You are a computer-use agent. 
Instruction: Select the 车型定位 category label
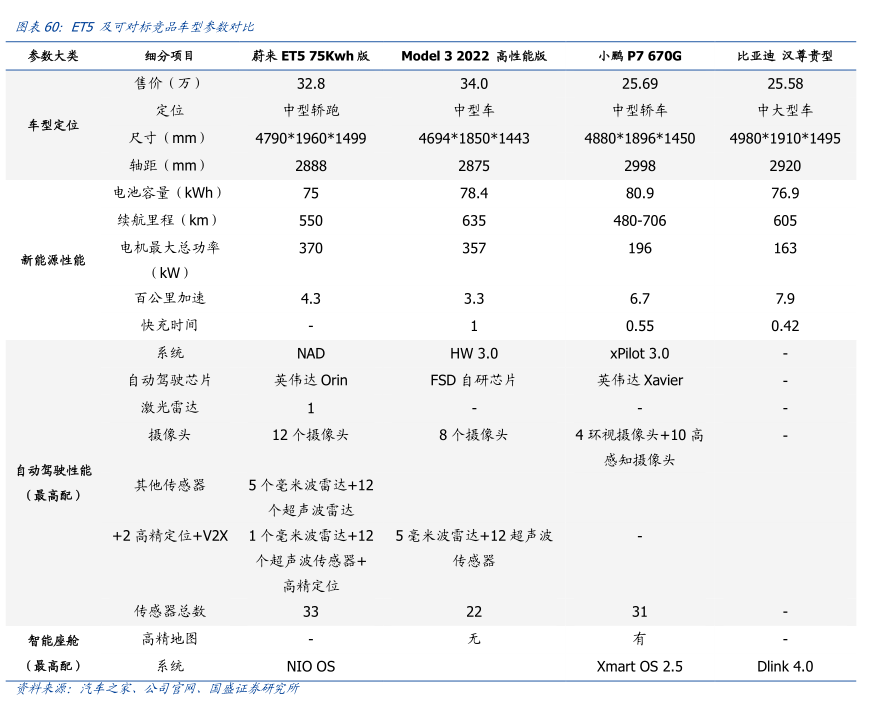coord(53,125)
